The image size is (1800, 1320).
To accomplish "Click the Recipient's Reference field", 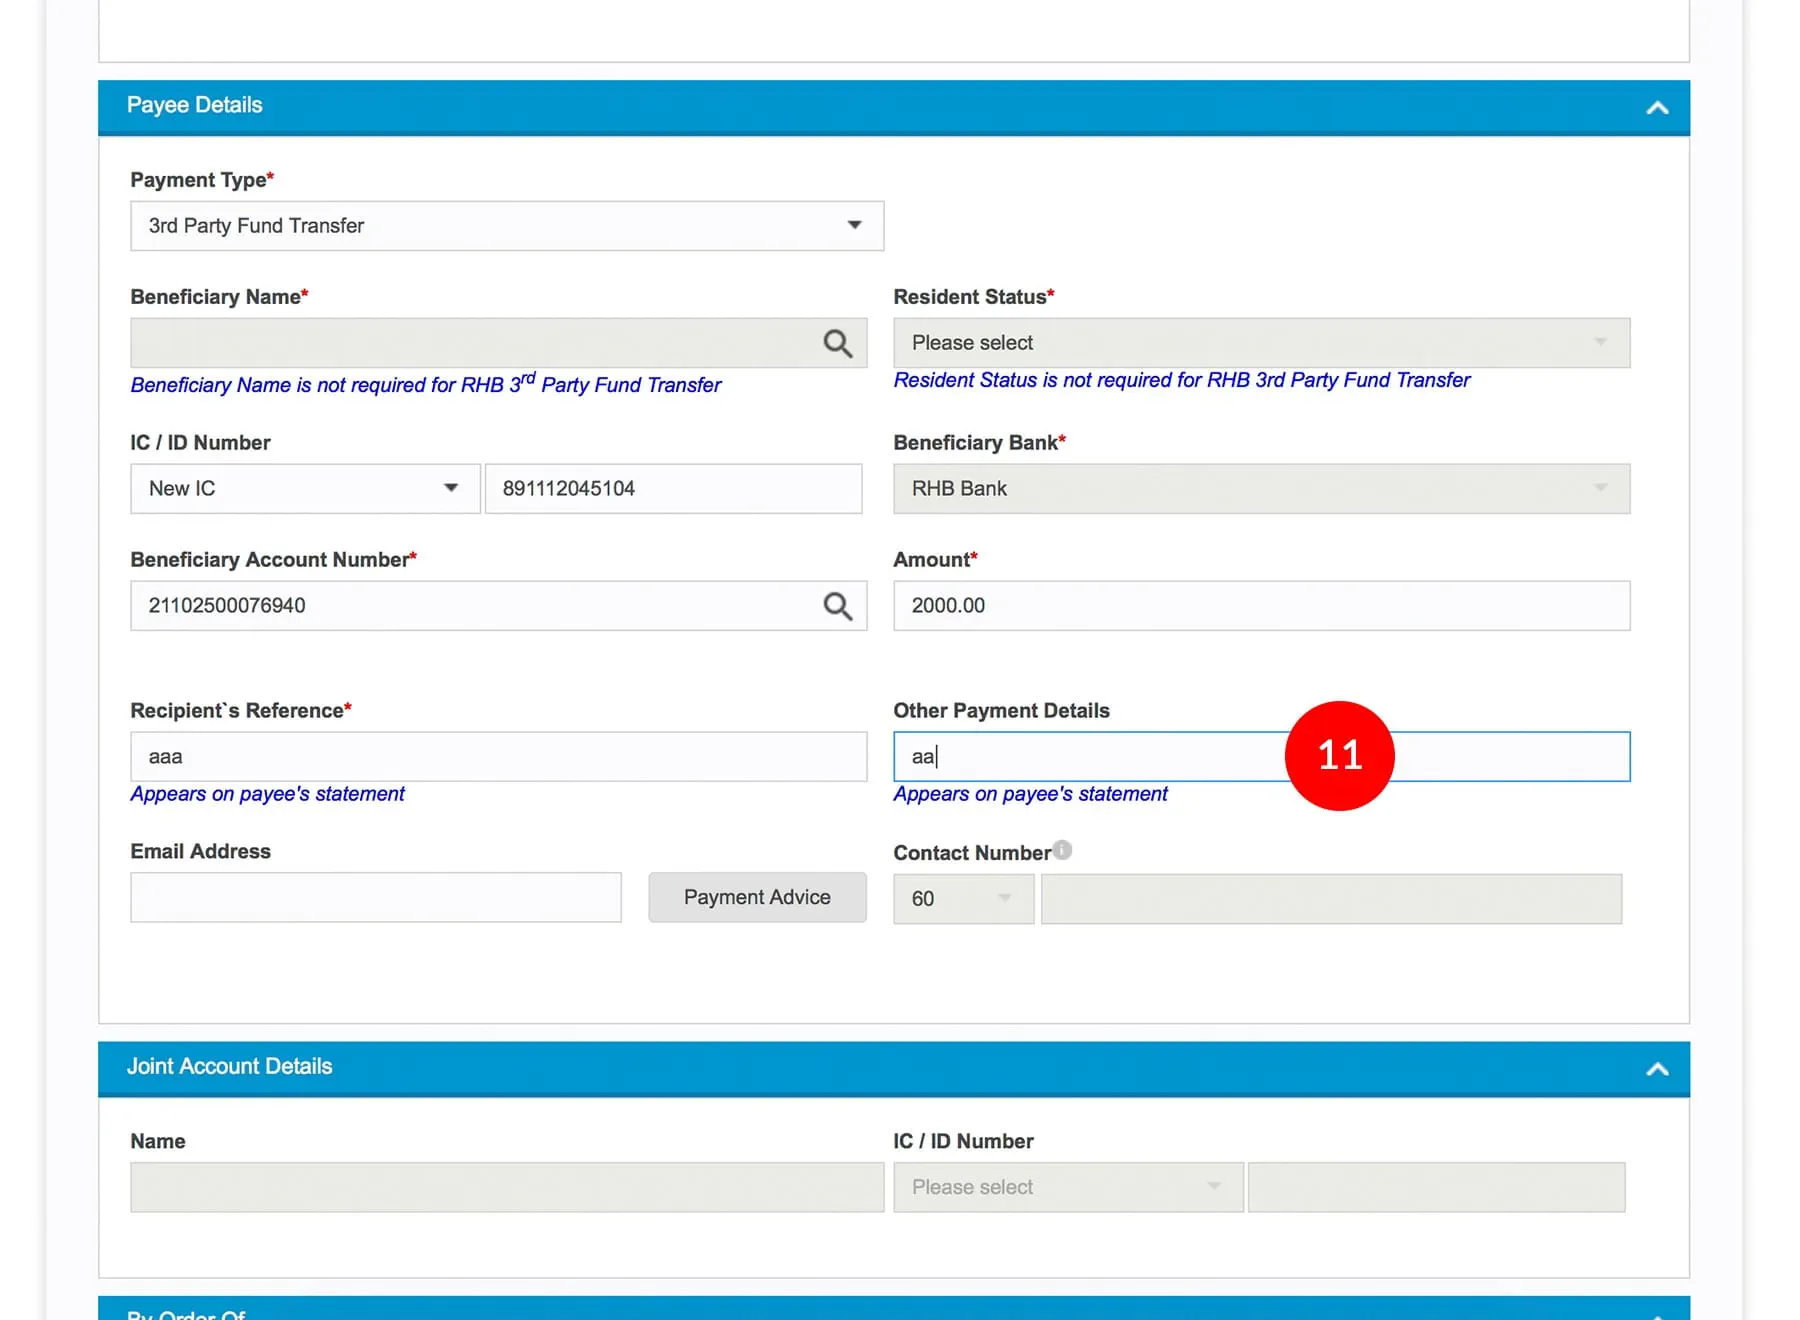I will [498, 757].
